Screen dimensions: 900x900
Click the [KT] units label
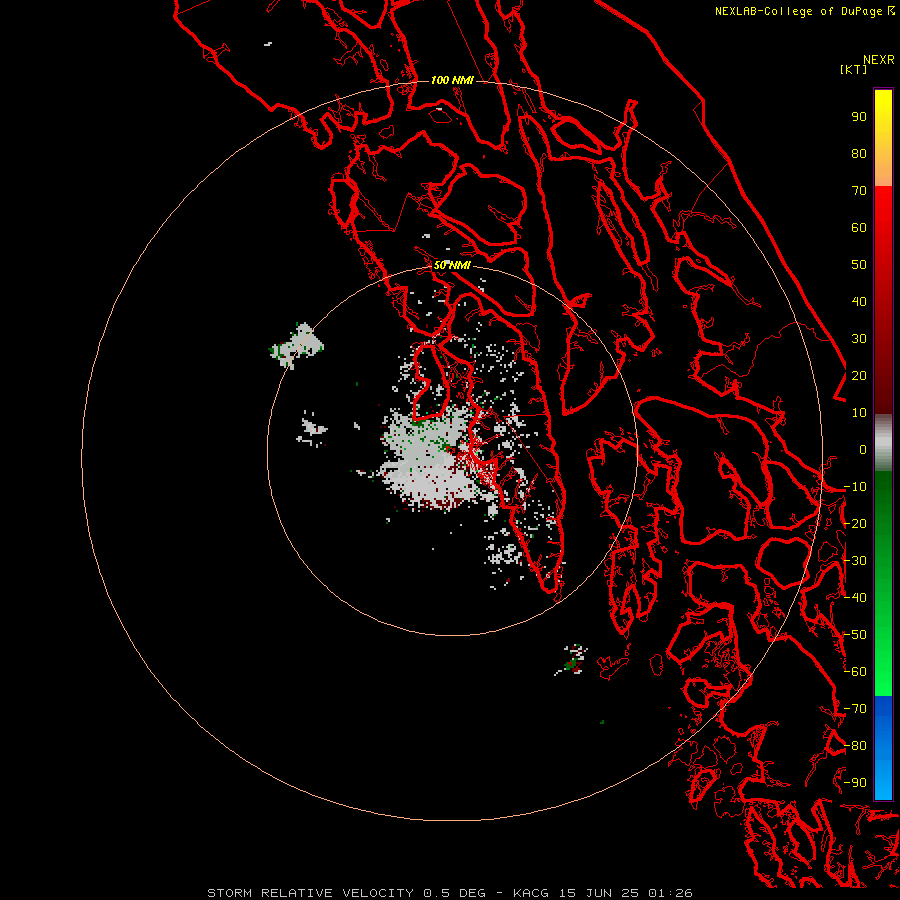[853, 69]
